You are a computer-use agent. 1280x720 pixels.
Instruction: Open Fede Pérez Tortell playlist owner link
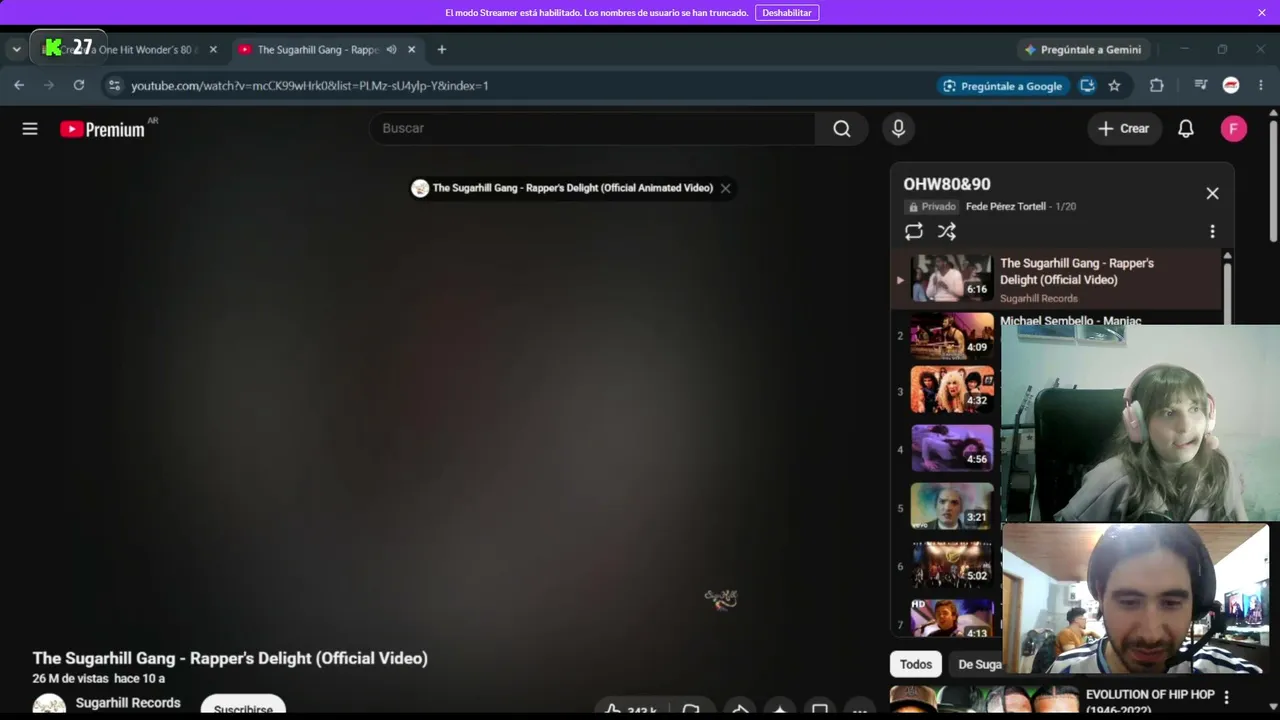pos(1006,206)
